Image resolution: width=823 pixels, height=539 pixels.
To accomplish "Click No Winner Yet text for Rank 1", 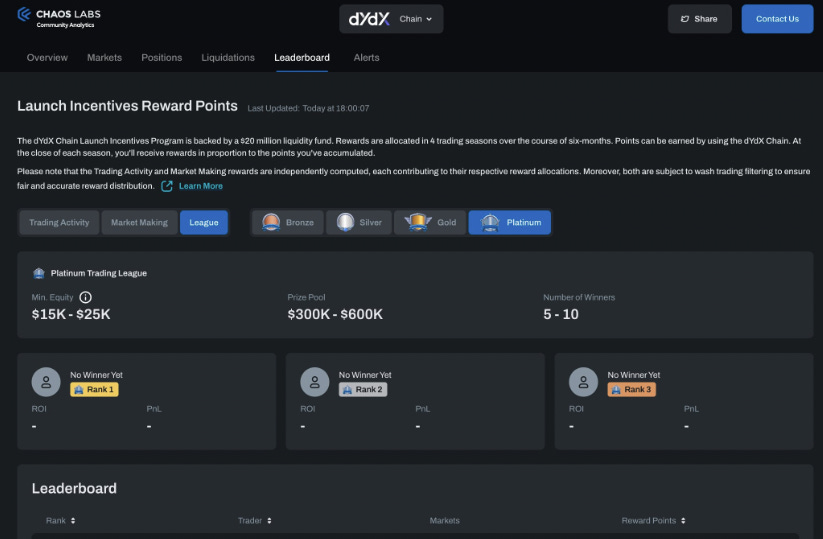I will tap(97, 375).
